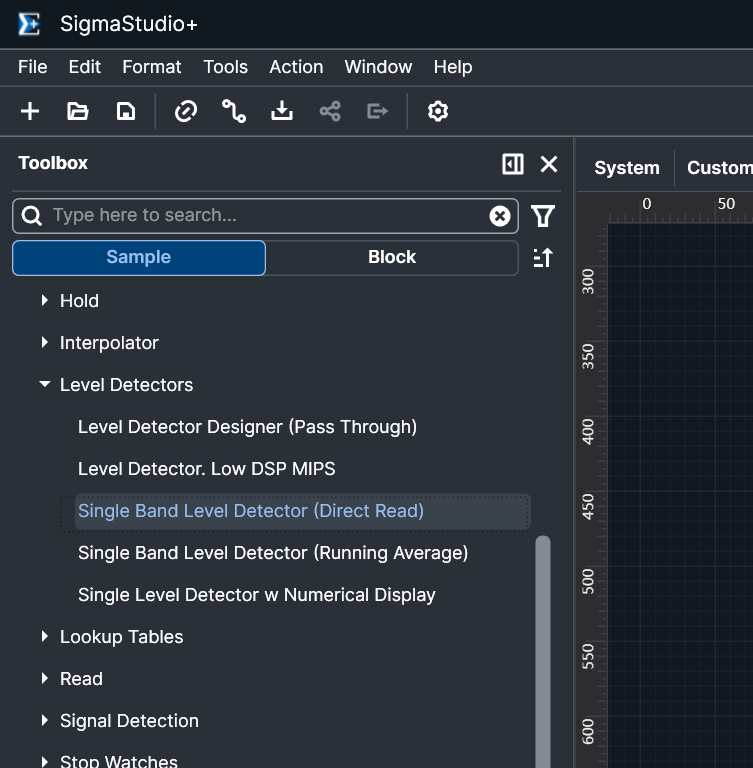Image resolution: width=753 pixels, height=768 pixels.
Task: Clear the toolbox search field
Action: click(x=500, y=216)
